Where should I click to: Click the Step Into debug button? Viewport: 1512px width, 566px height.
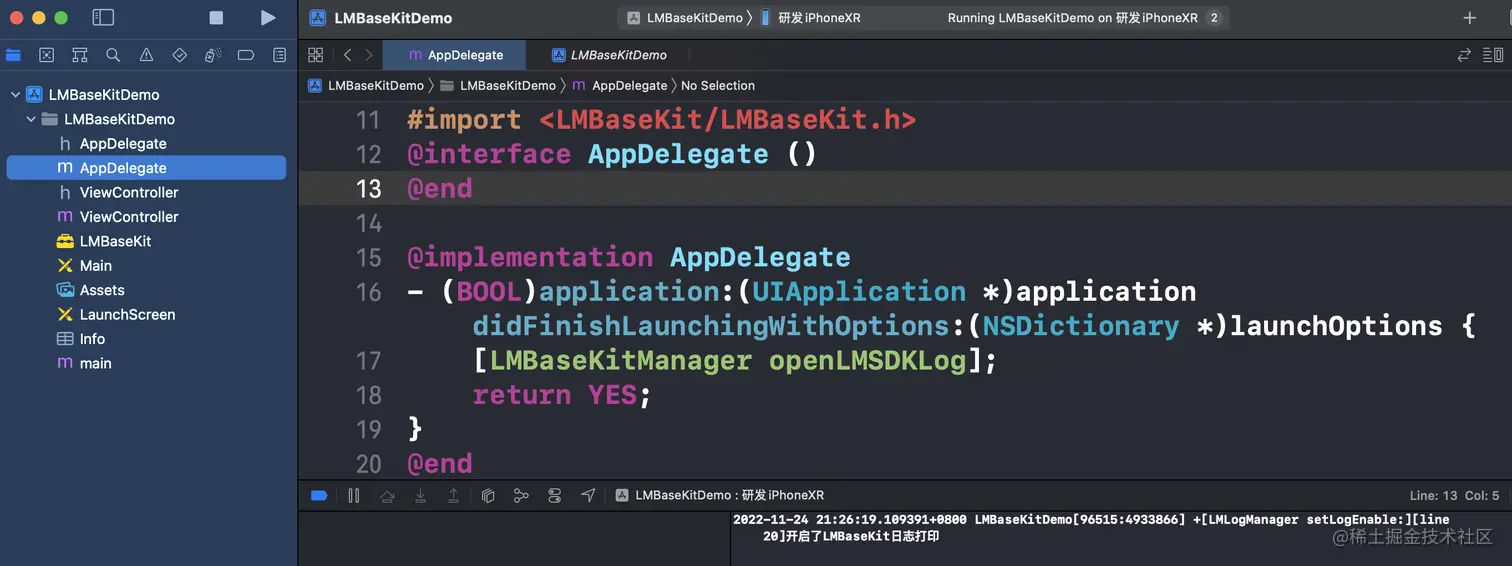click(x=420, y=495)
